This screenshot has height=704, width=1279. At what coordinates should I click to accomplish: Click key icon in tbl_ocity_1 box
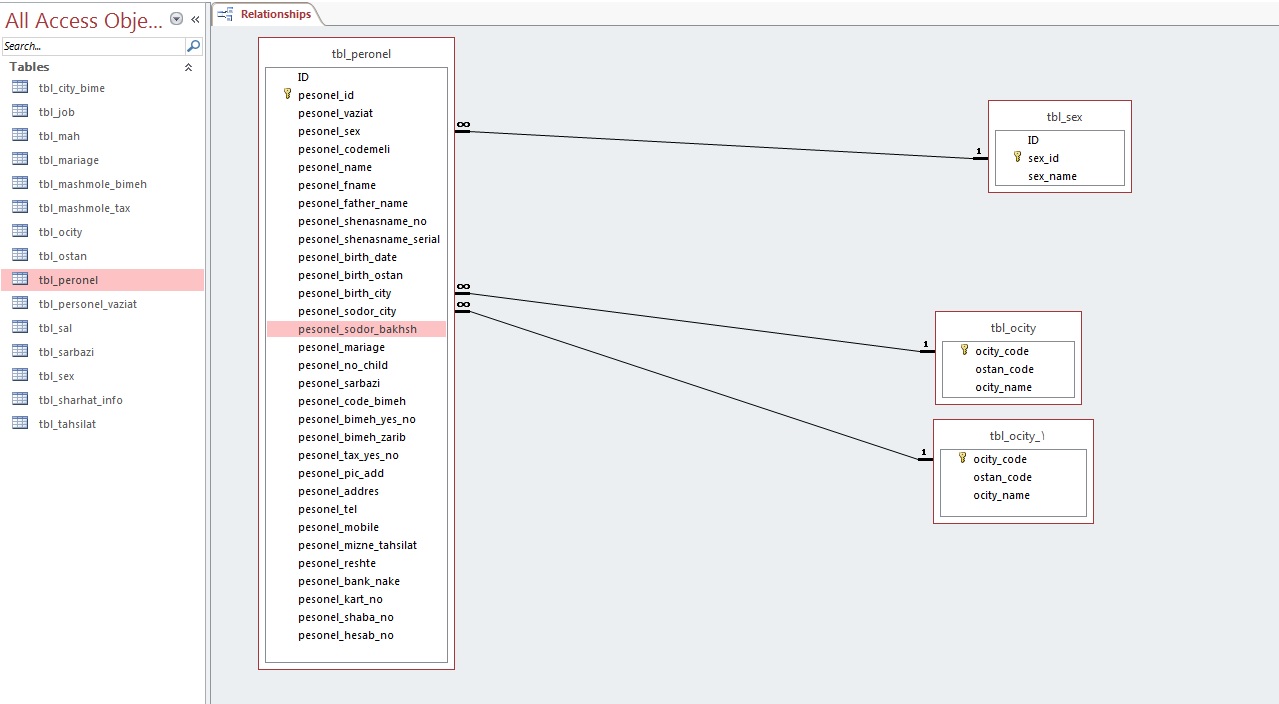click(x=962, y=458)
